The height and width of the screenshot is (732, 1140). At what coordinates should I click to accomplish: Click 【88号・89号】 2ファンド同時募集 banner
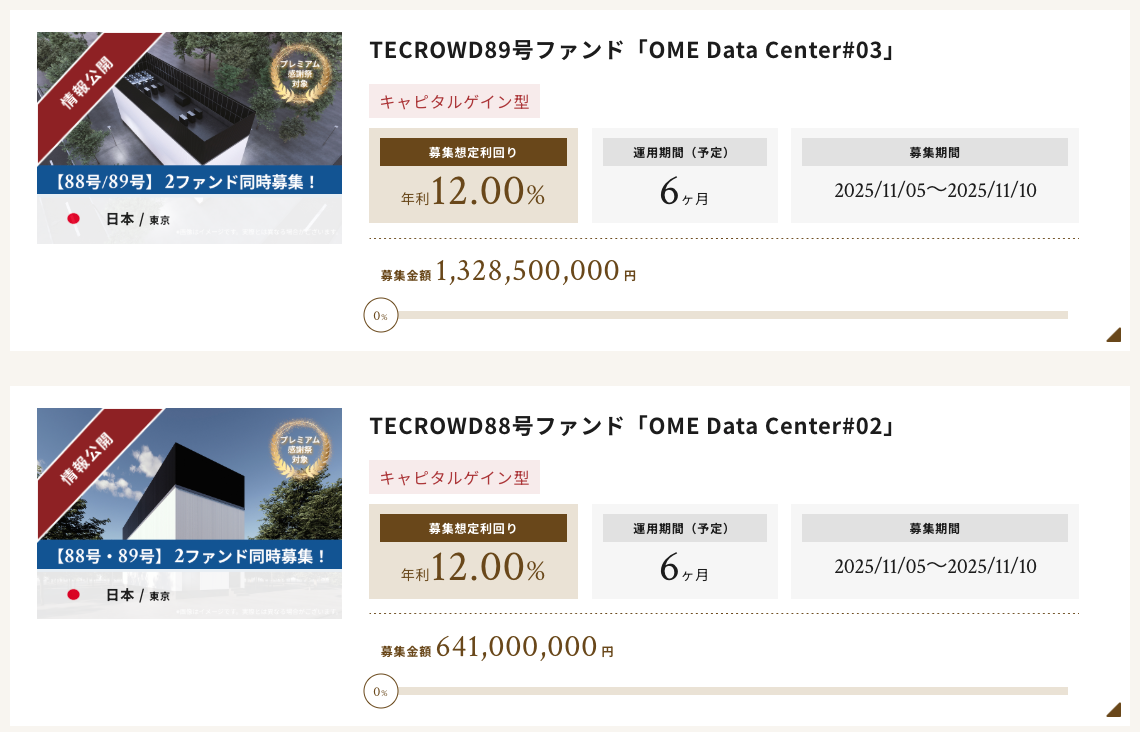[x=189, y=556]
